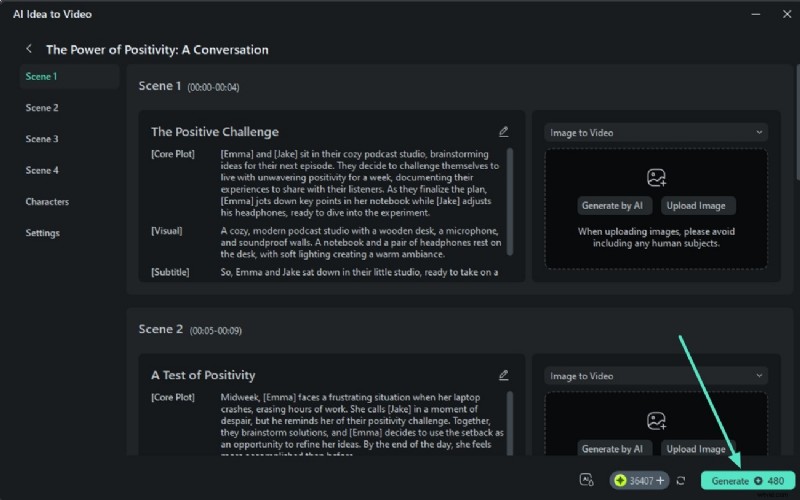Click the AI watermark icon in bottom bar

click(x=587, y=480)
